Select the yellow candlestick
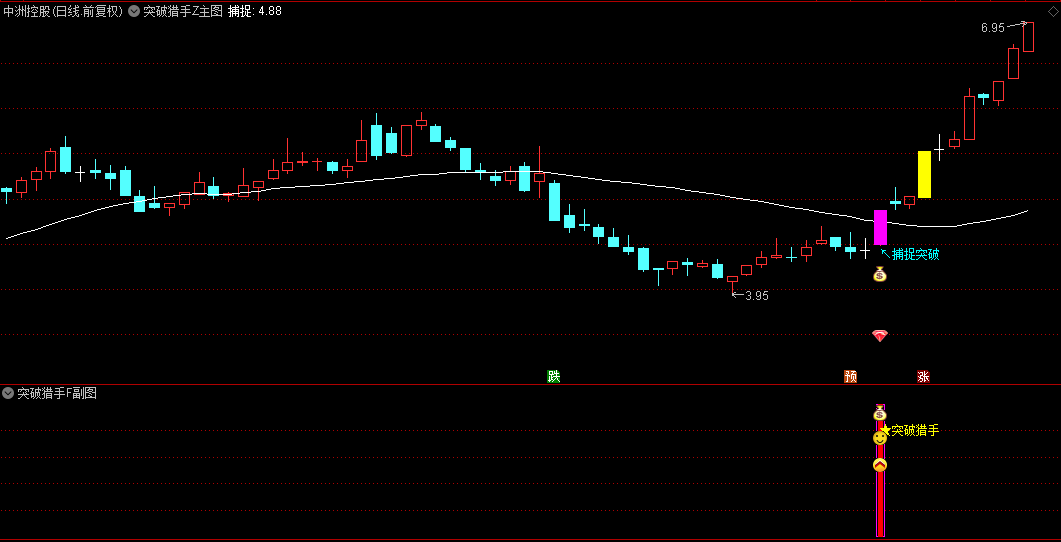The width and height of the screenshot is (1061, 542). click(924, 175)
